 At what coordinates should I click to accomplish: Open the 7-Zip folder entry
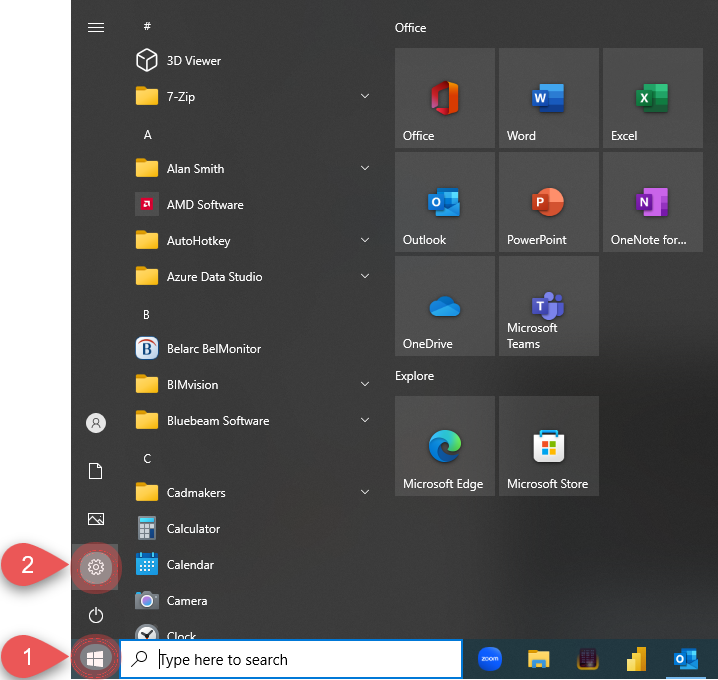tap(254, 97)
